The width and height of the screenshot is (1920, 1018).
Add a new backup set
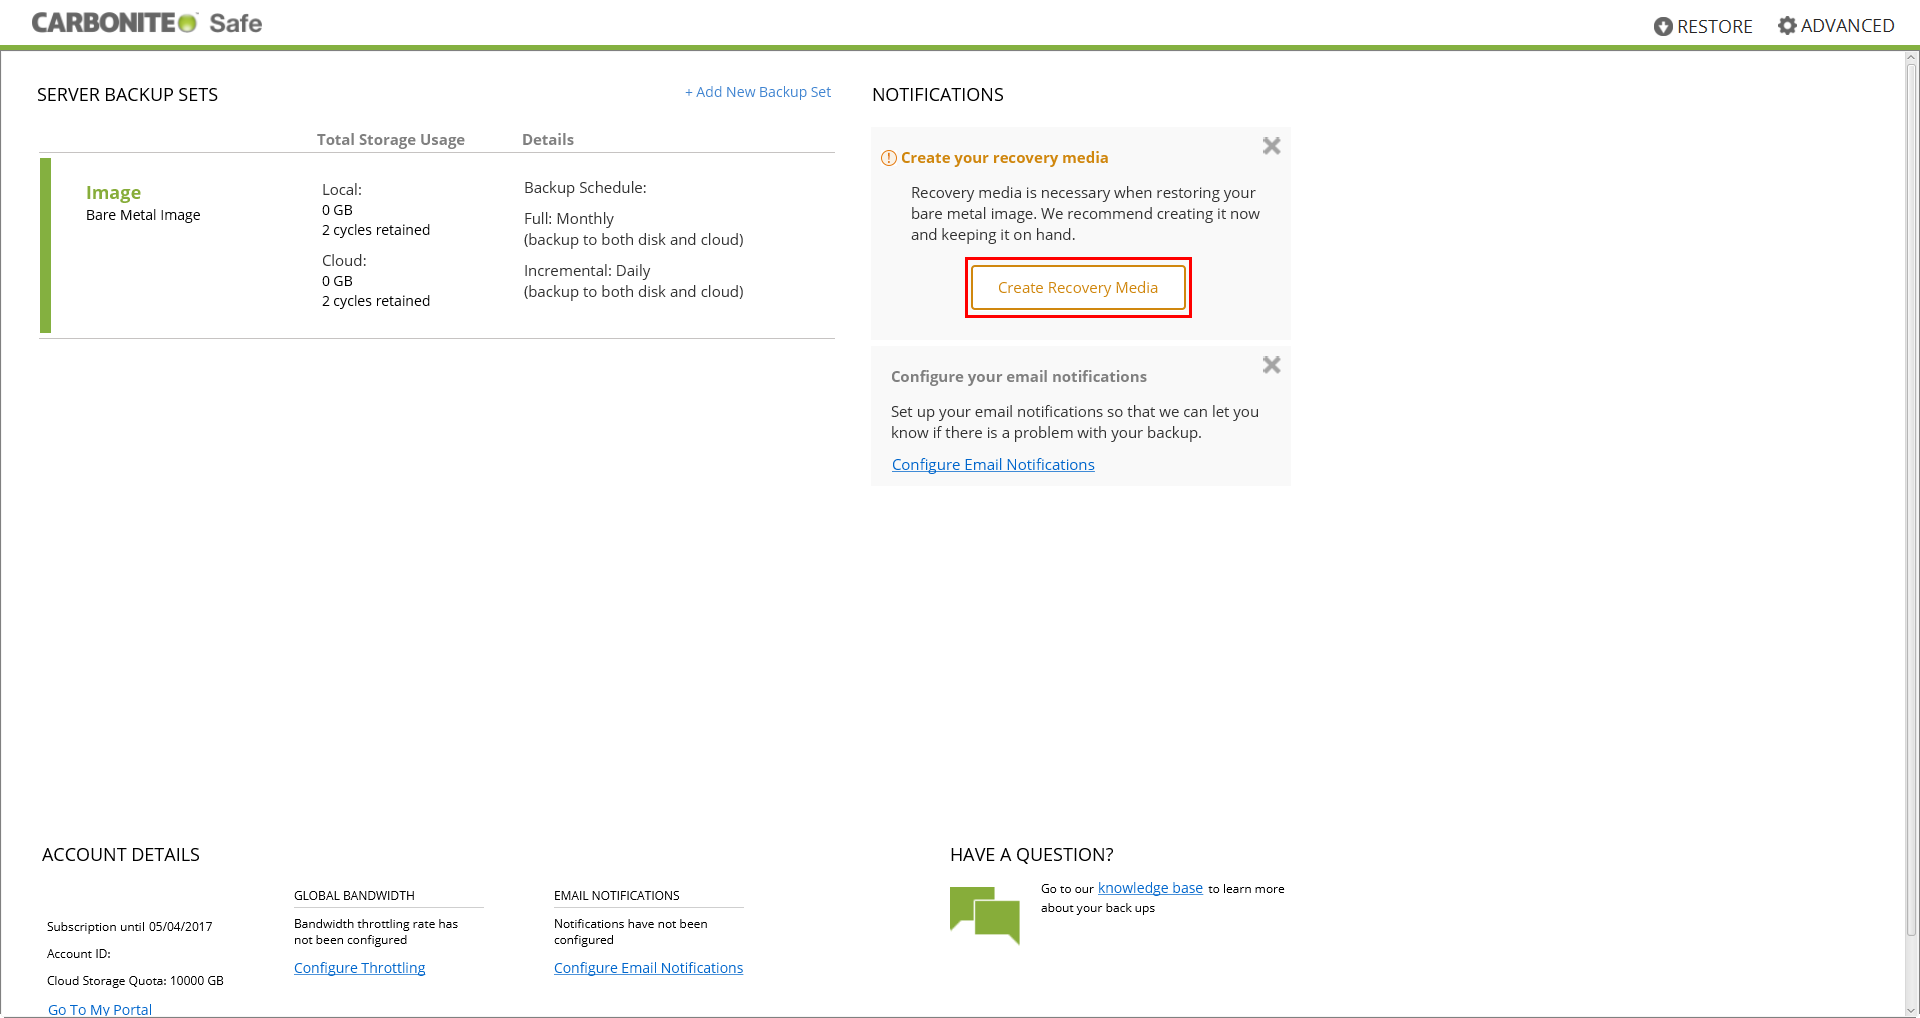pos(757,92)
